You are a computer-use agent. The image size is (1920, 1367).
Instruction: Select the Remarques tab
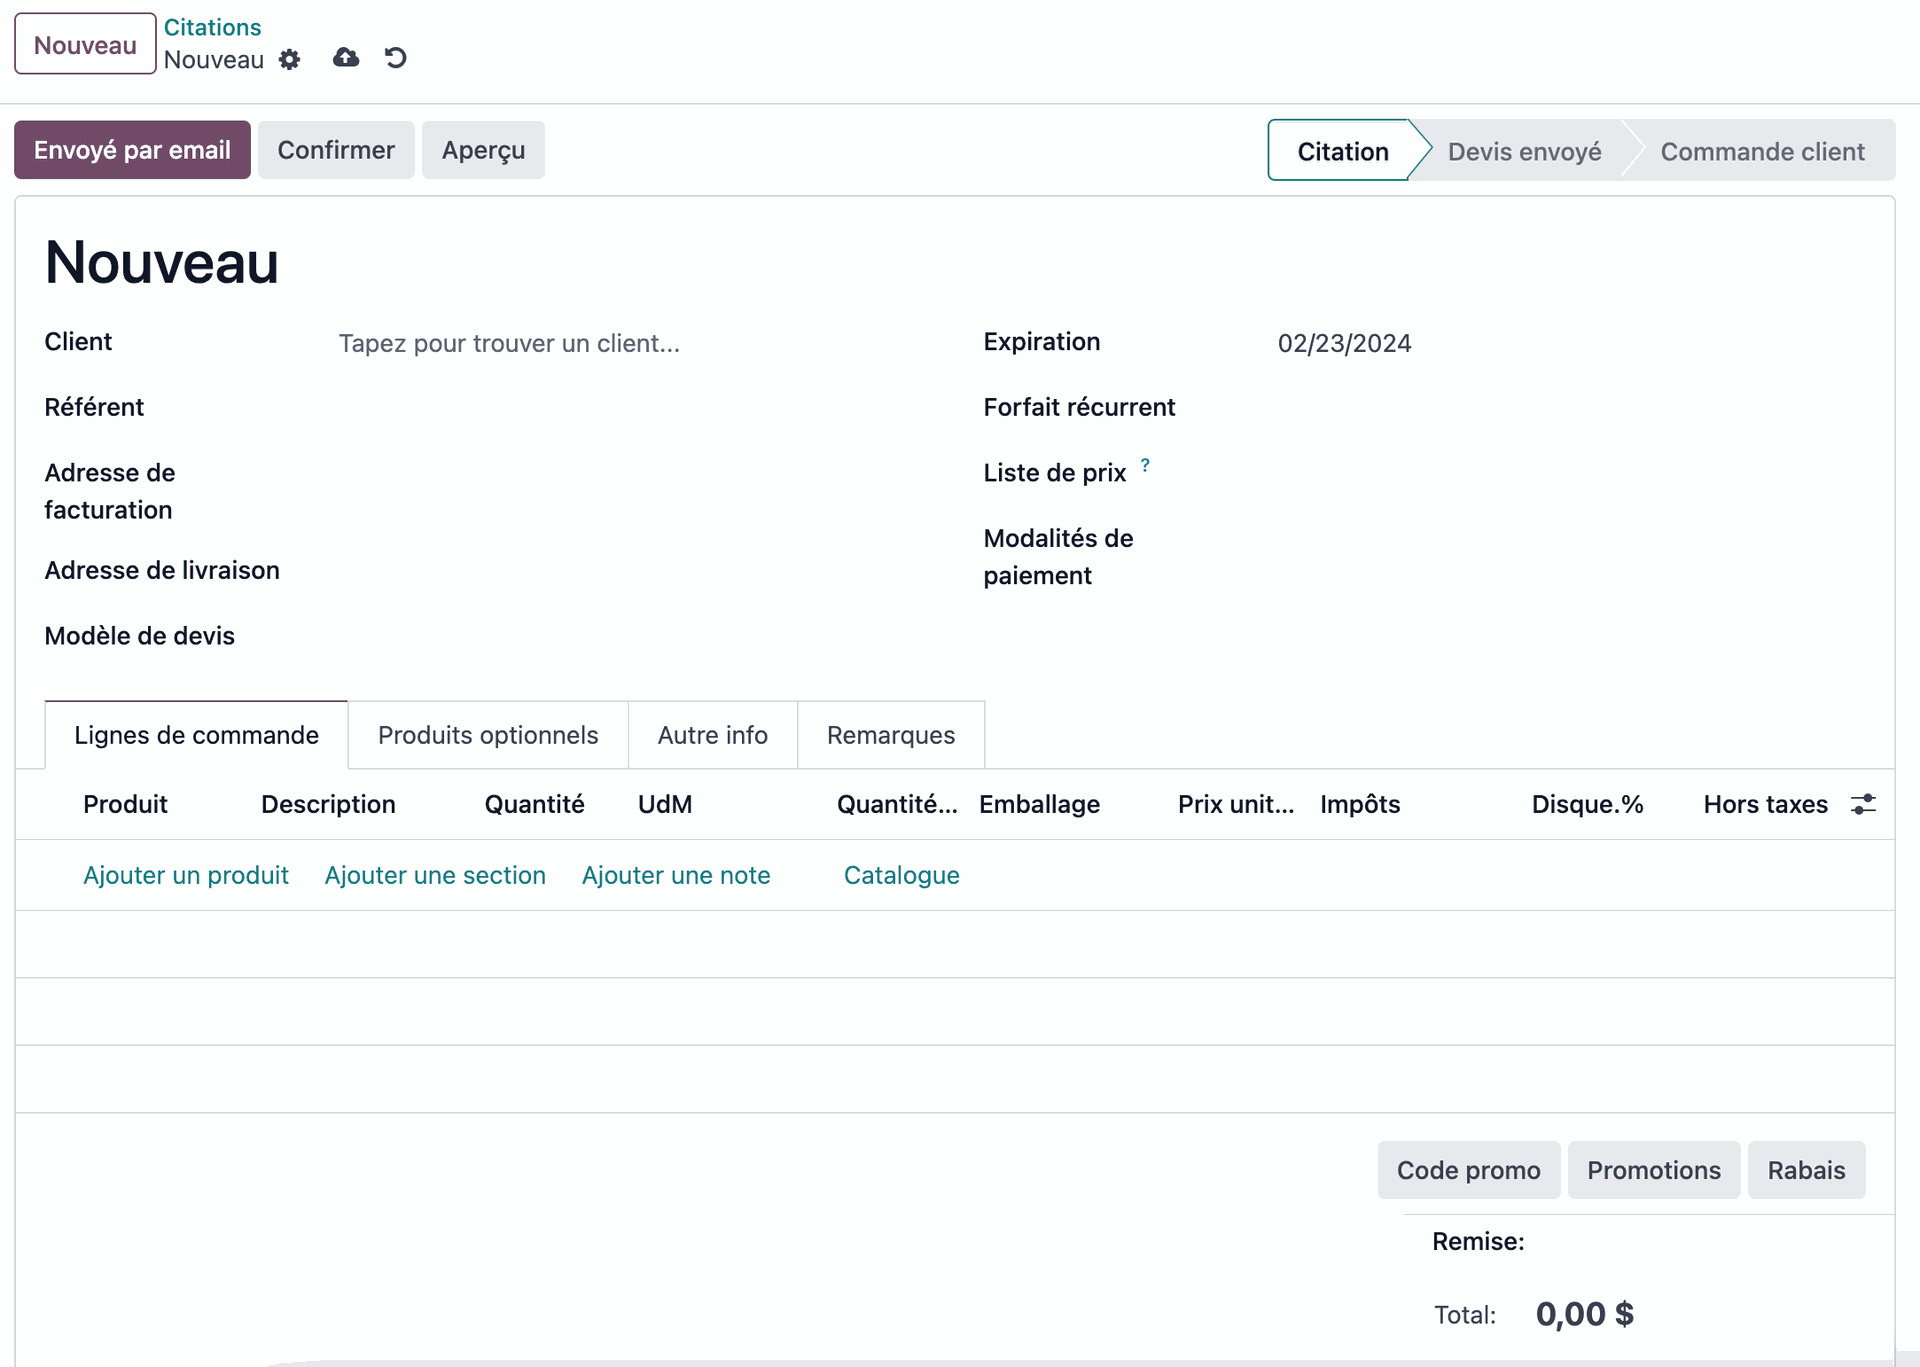[x=890, y=735]
